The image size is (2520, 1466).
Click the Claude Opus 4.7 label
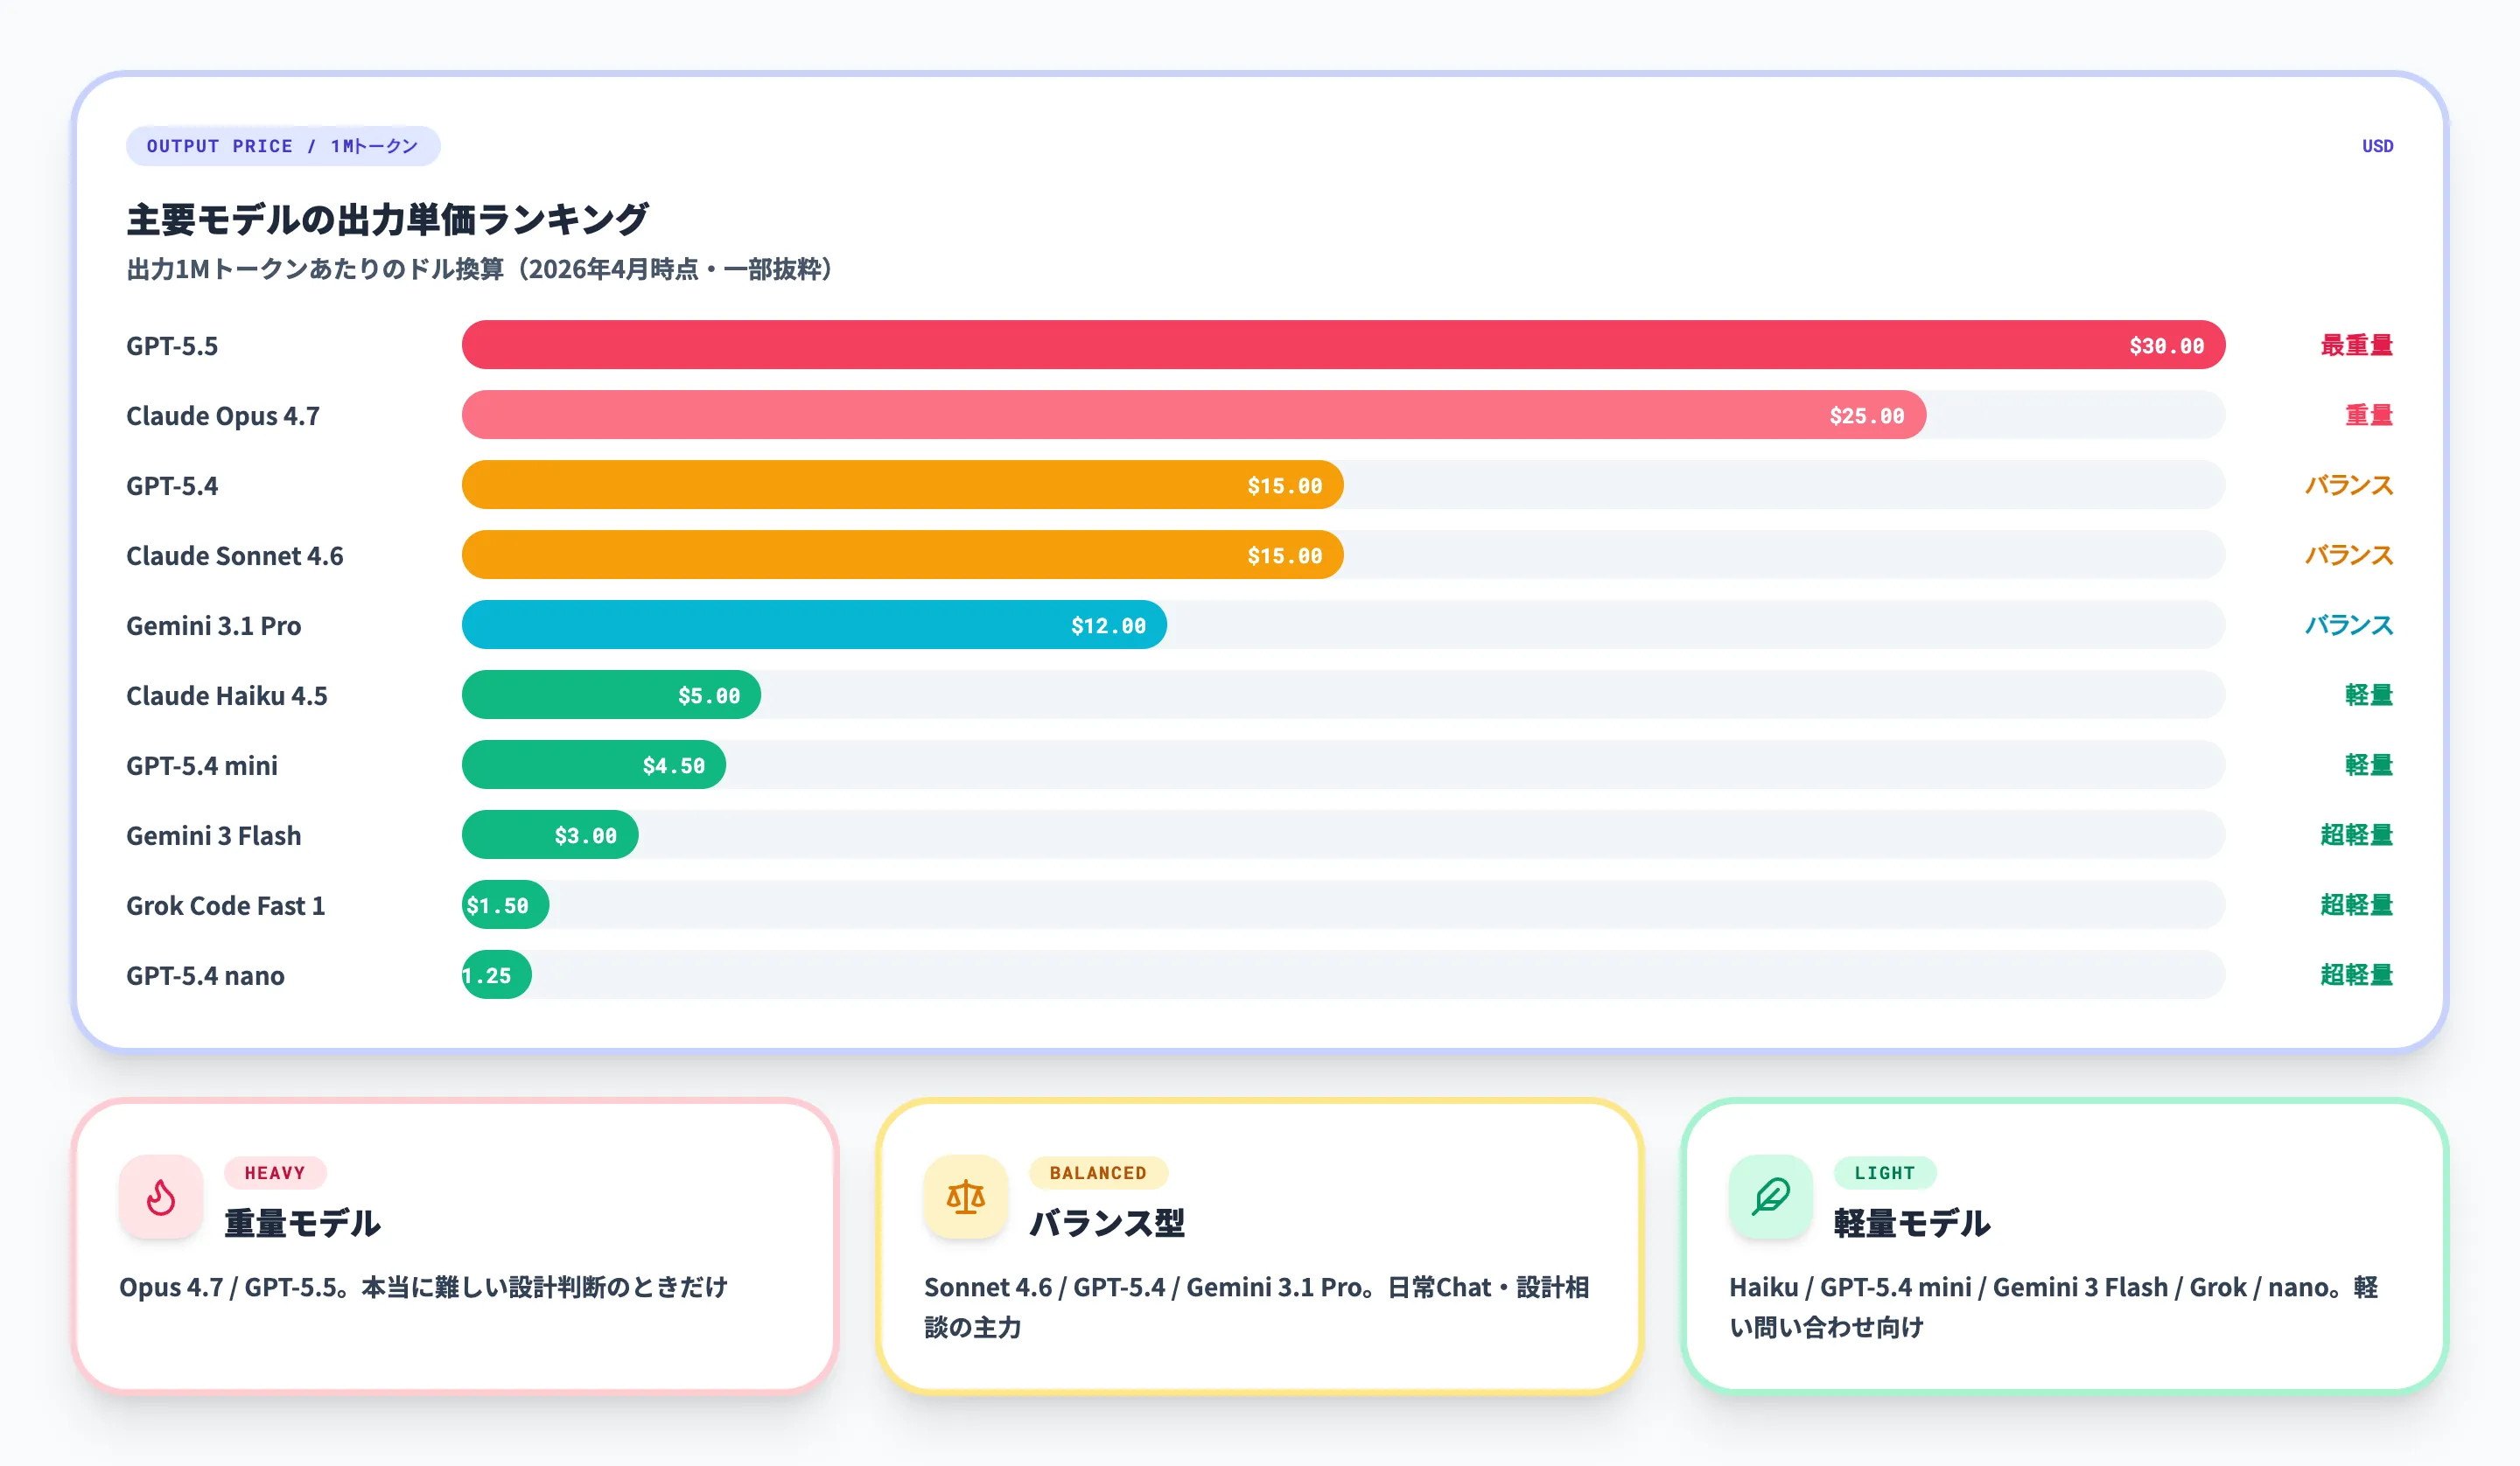point(223,416)
